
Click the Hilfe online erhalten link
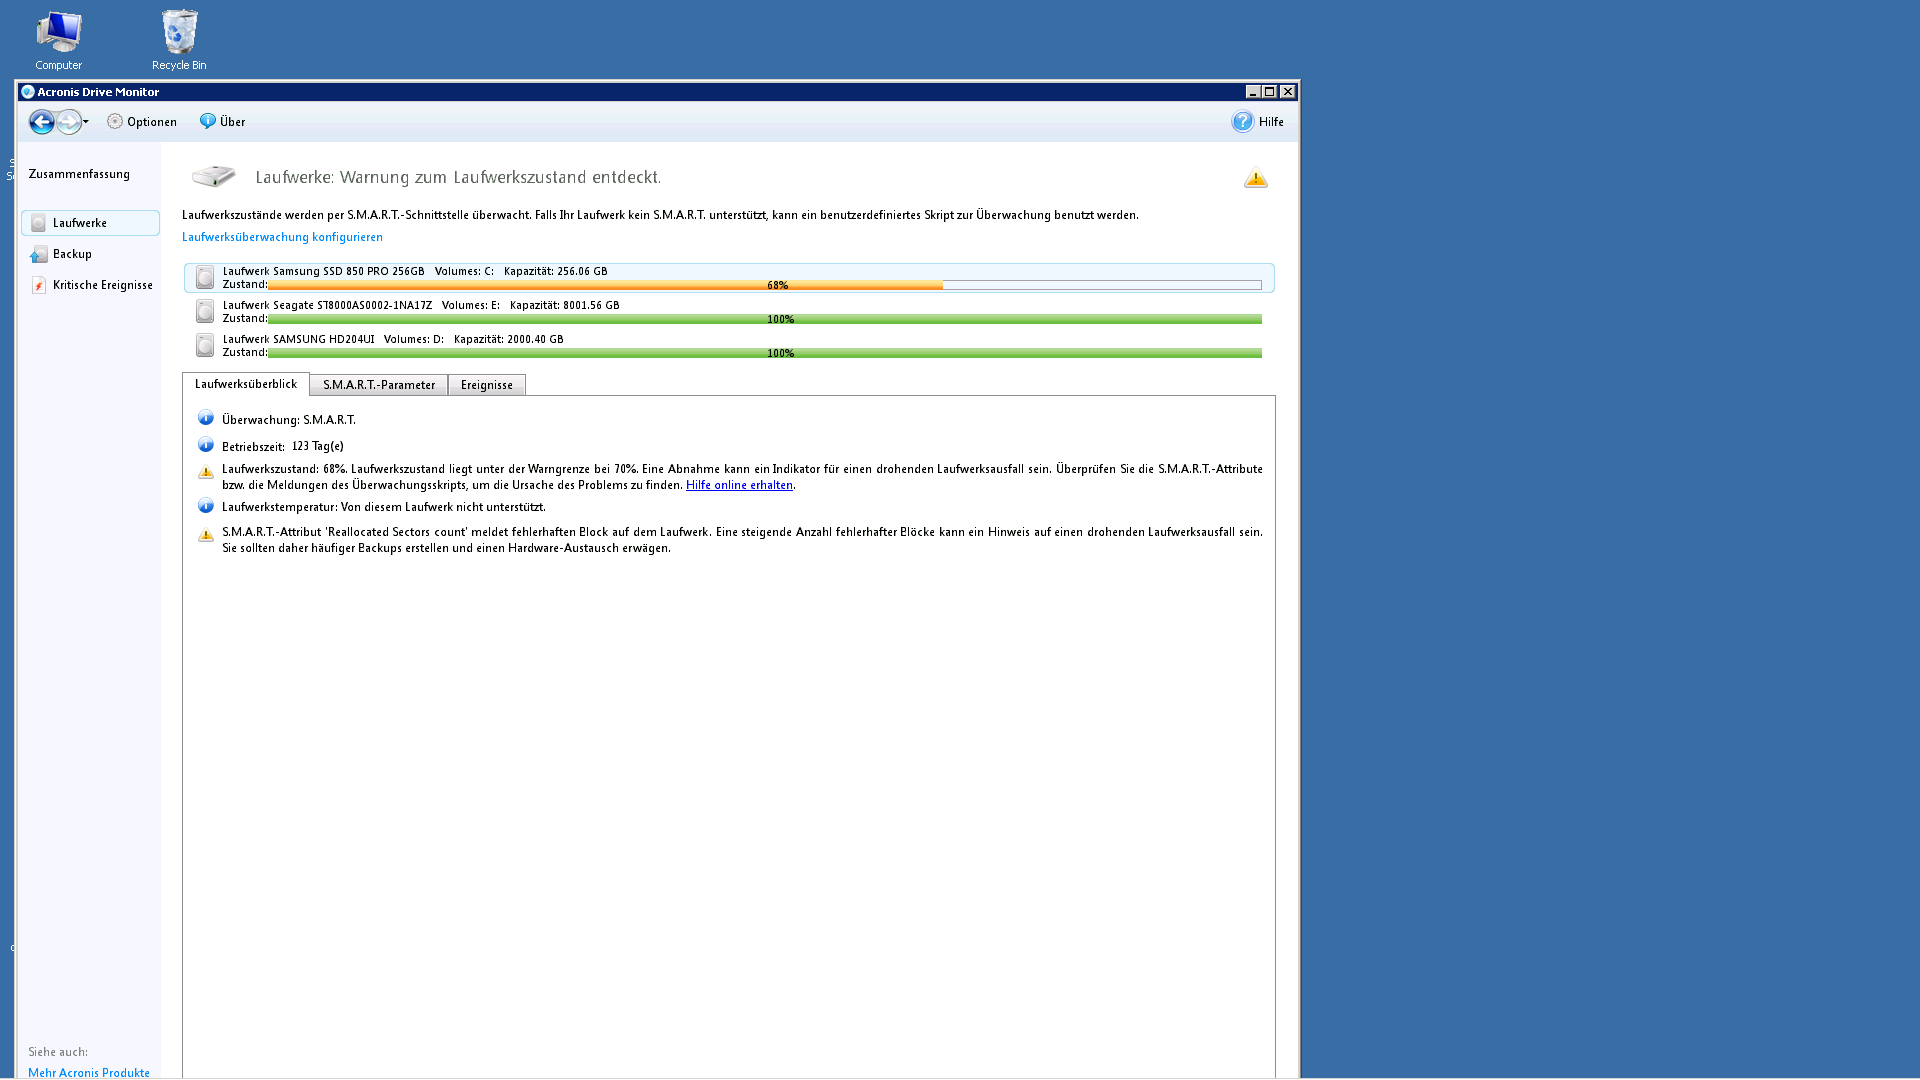(739, 485)
